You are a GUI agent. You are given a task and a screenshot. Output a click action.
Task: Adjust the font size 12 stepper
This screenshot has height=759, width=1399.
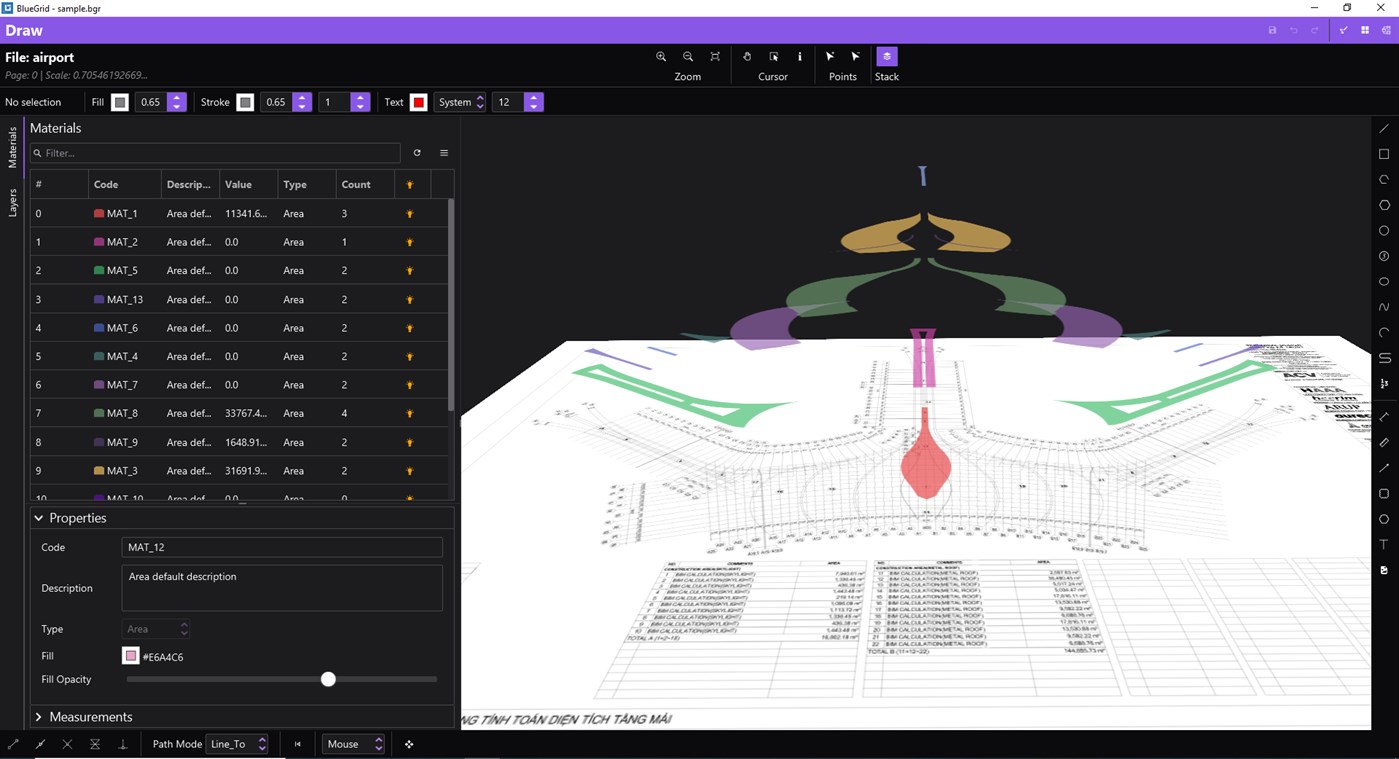534,102
